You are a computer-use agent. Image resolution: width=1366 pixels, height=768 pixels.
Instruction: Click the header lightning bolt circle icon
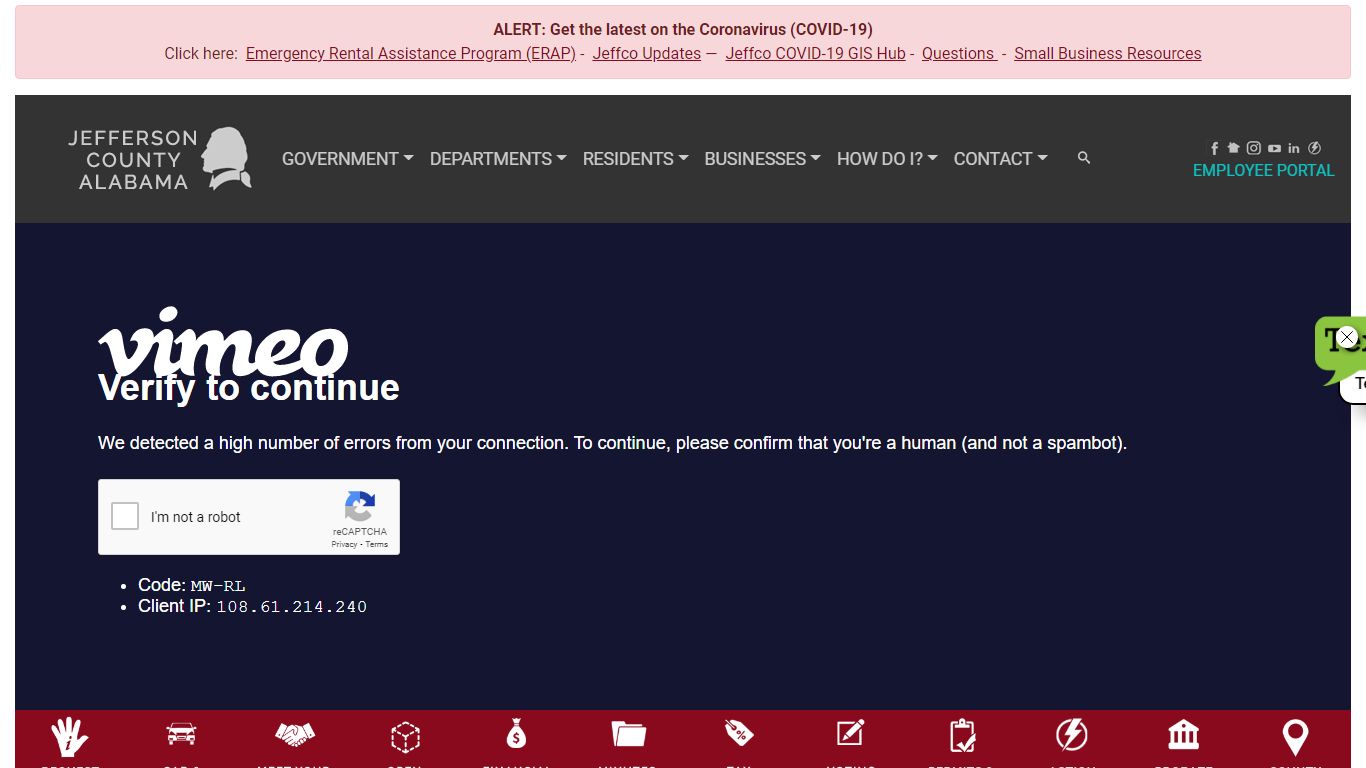coord(1314,148)
